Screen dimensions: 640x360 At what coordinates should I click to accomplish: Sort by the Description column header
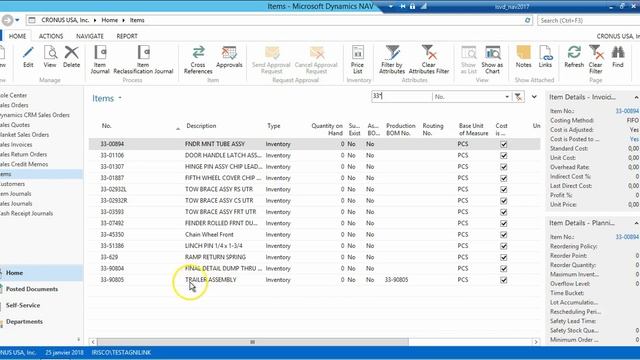[201, 126]
